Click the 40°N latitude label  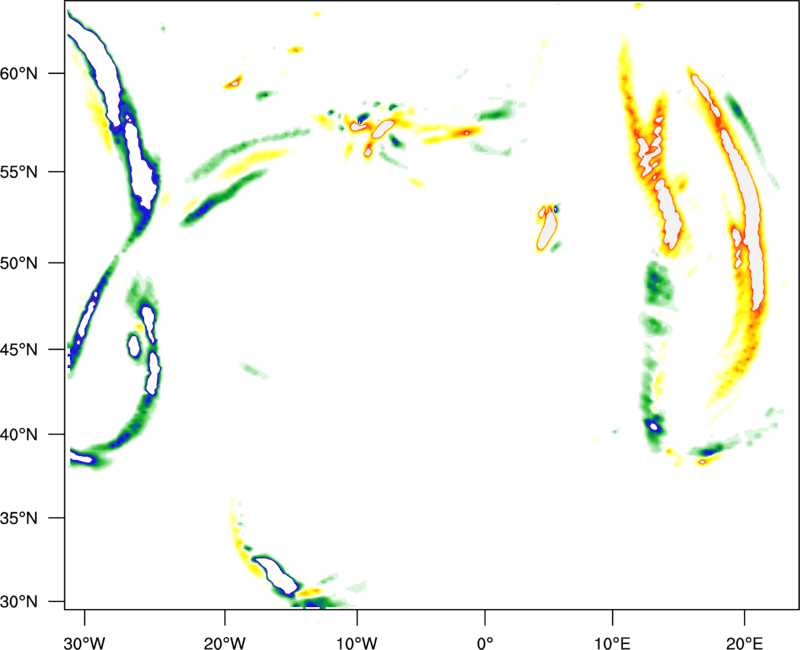click(x=19, y=435)
